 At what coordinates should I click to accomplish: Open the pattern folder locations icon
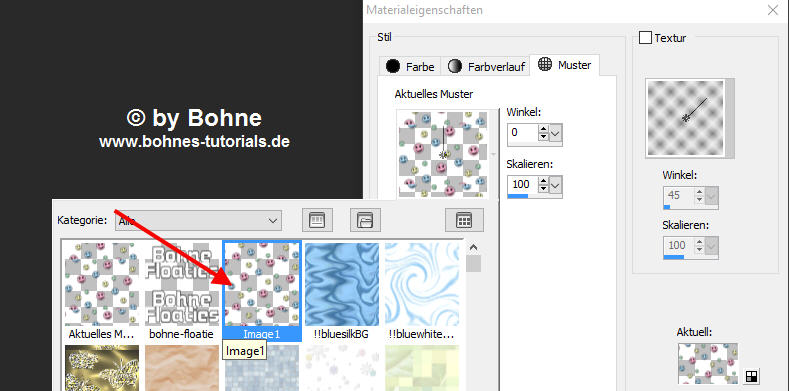[x=365, y=220]
